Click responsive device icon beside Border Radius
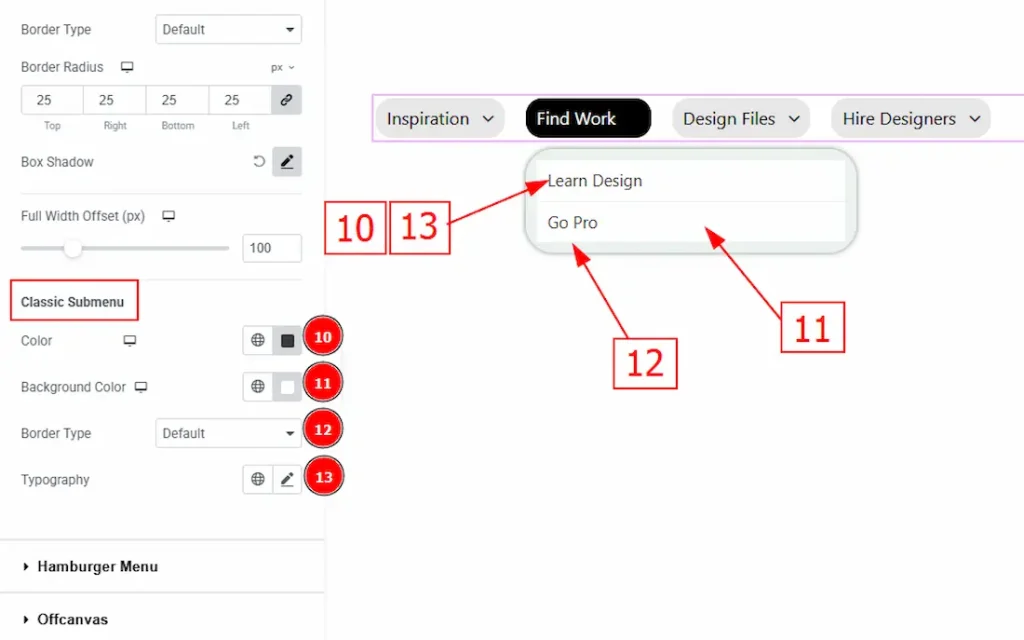Screen dimensions: 1024x640 [127, 67]
